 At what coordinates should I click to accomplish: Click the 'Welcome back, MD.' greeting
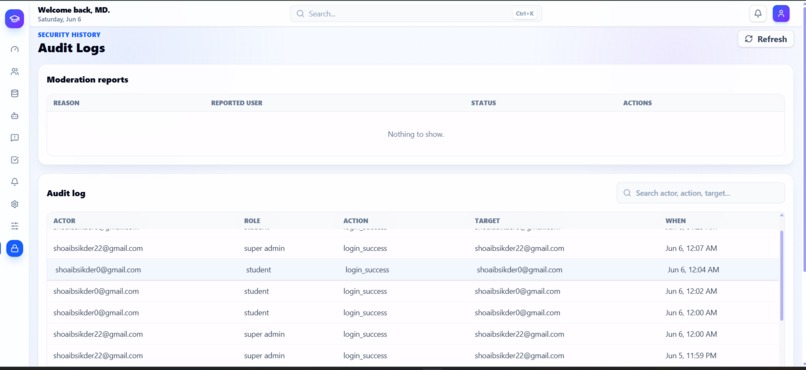[74, 10]
